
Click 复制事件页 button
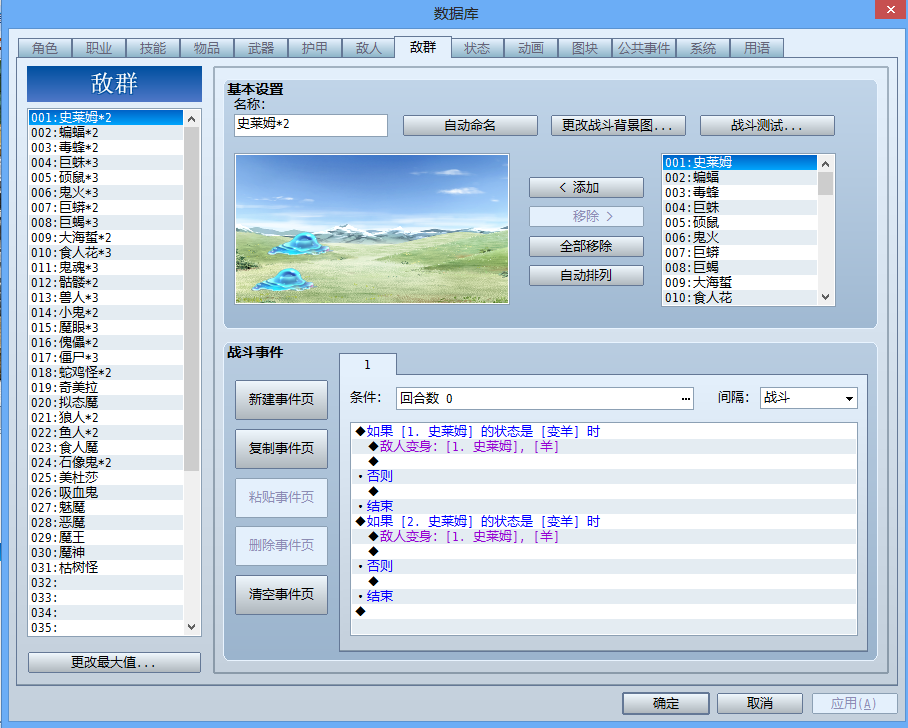coord(281,448)
